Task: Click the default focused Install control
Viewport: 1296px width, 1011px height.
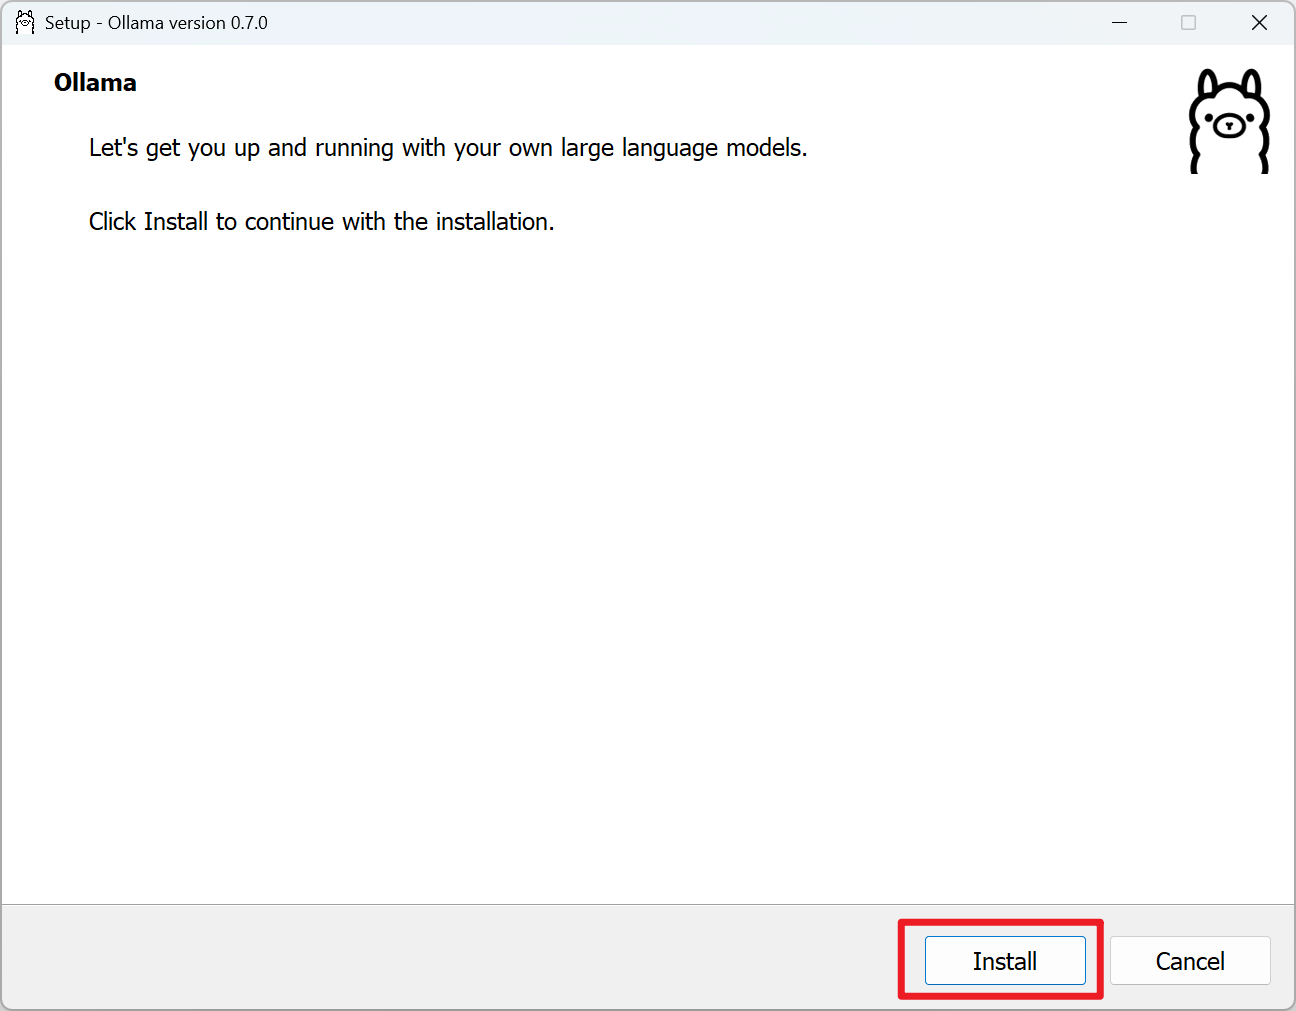Action: pos(1005,960)
